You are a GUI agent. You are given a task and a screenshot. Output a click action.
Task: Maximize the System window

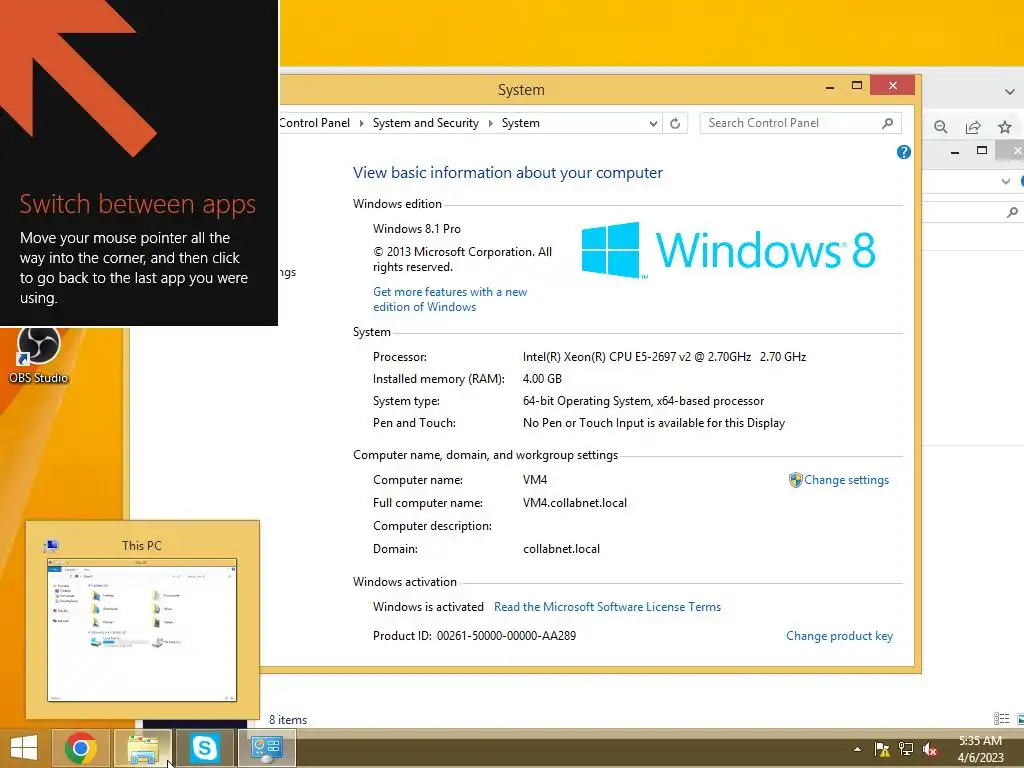pyautogui.click(x=857, y=86)
